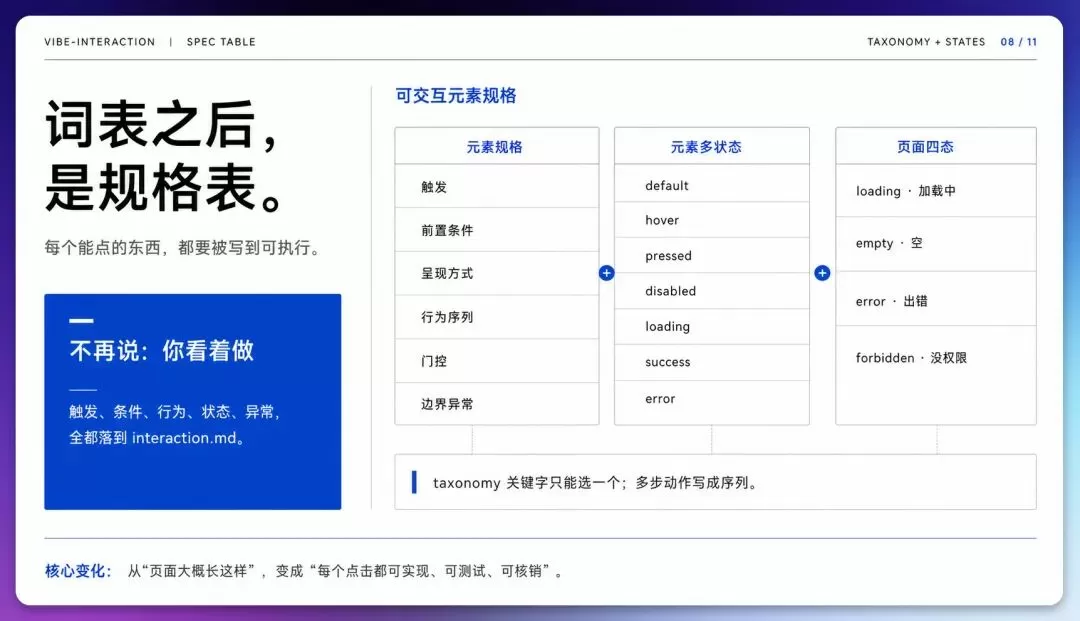This screenshot has width=1080, height=621.
Task: Click the 每个能点的东西 subtitle
Action: 185,248
